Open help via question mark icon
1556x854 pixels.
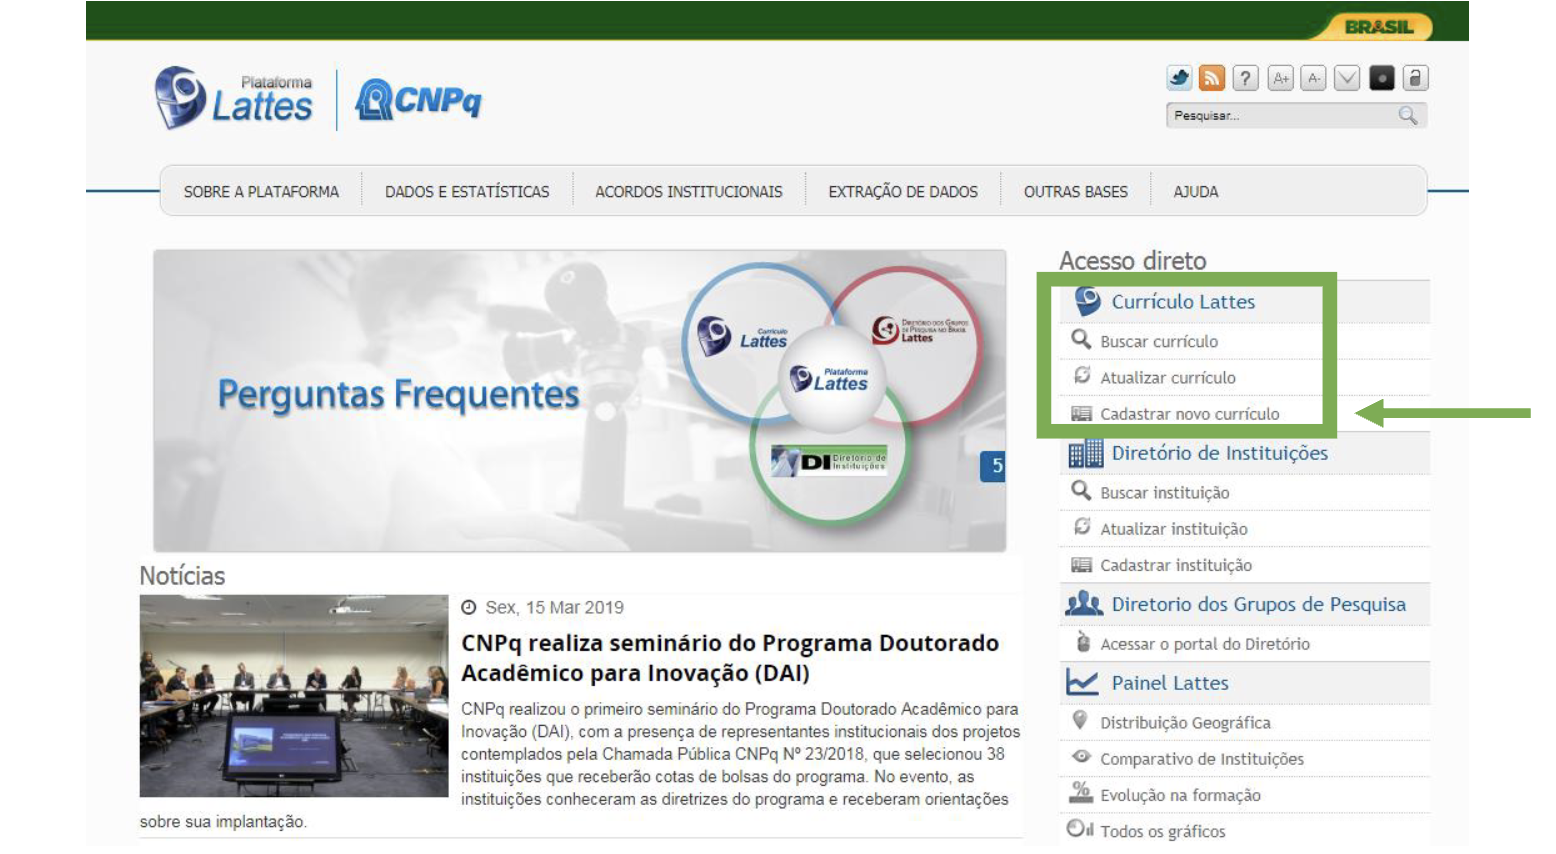(1245, 78)
